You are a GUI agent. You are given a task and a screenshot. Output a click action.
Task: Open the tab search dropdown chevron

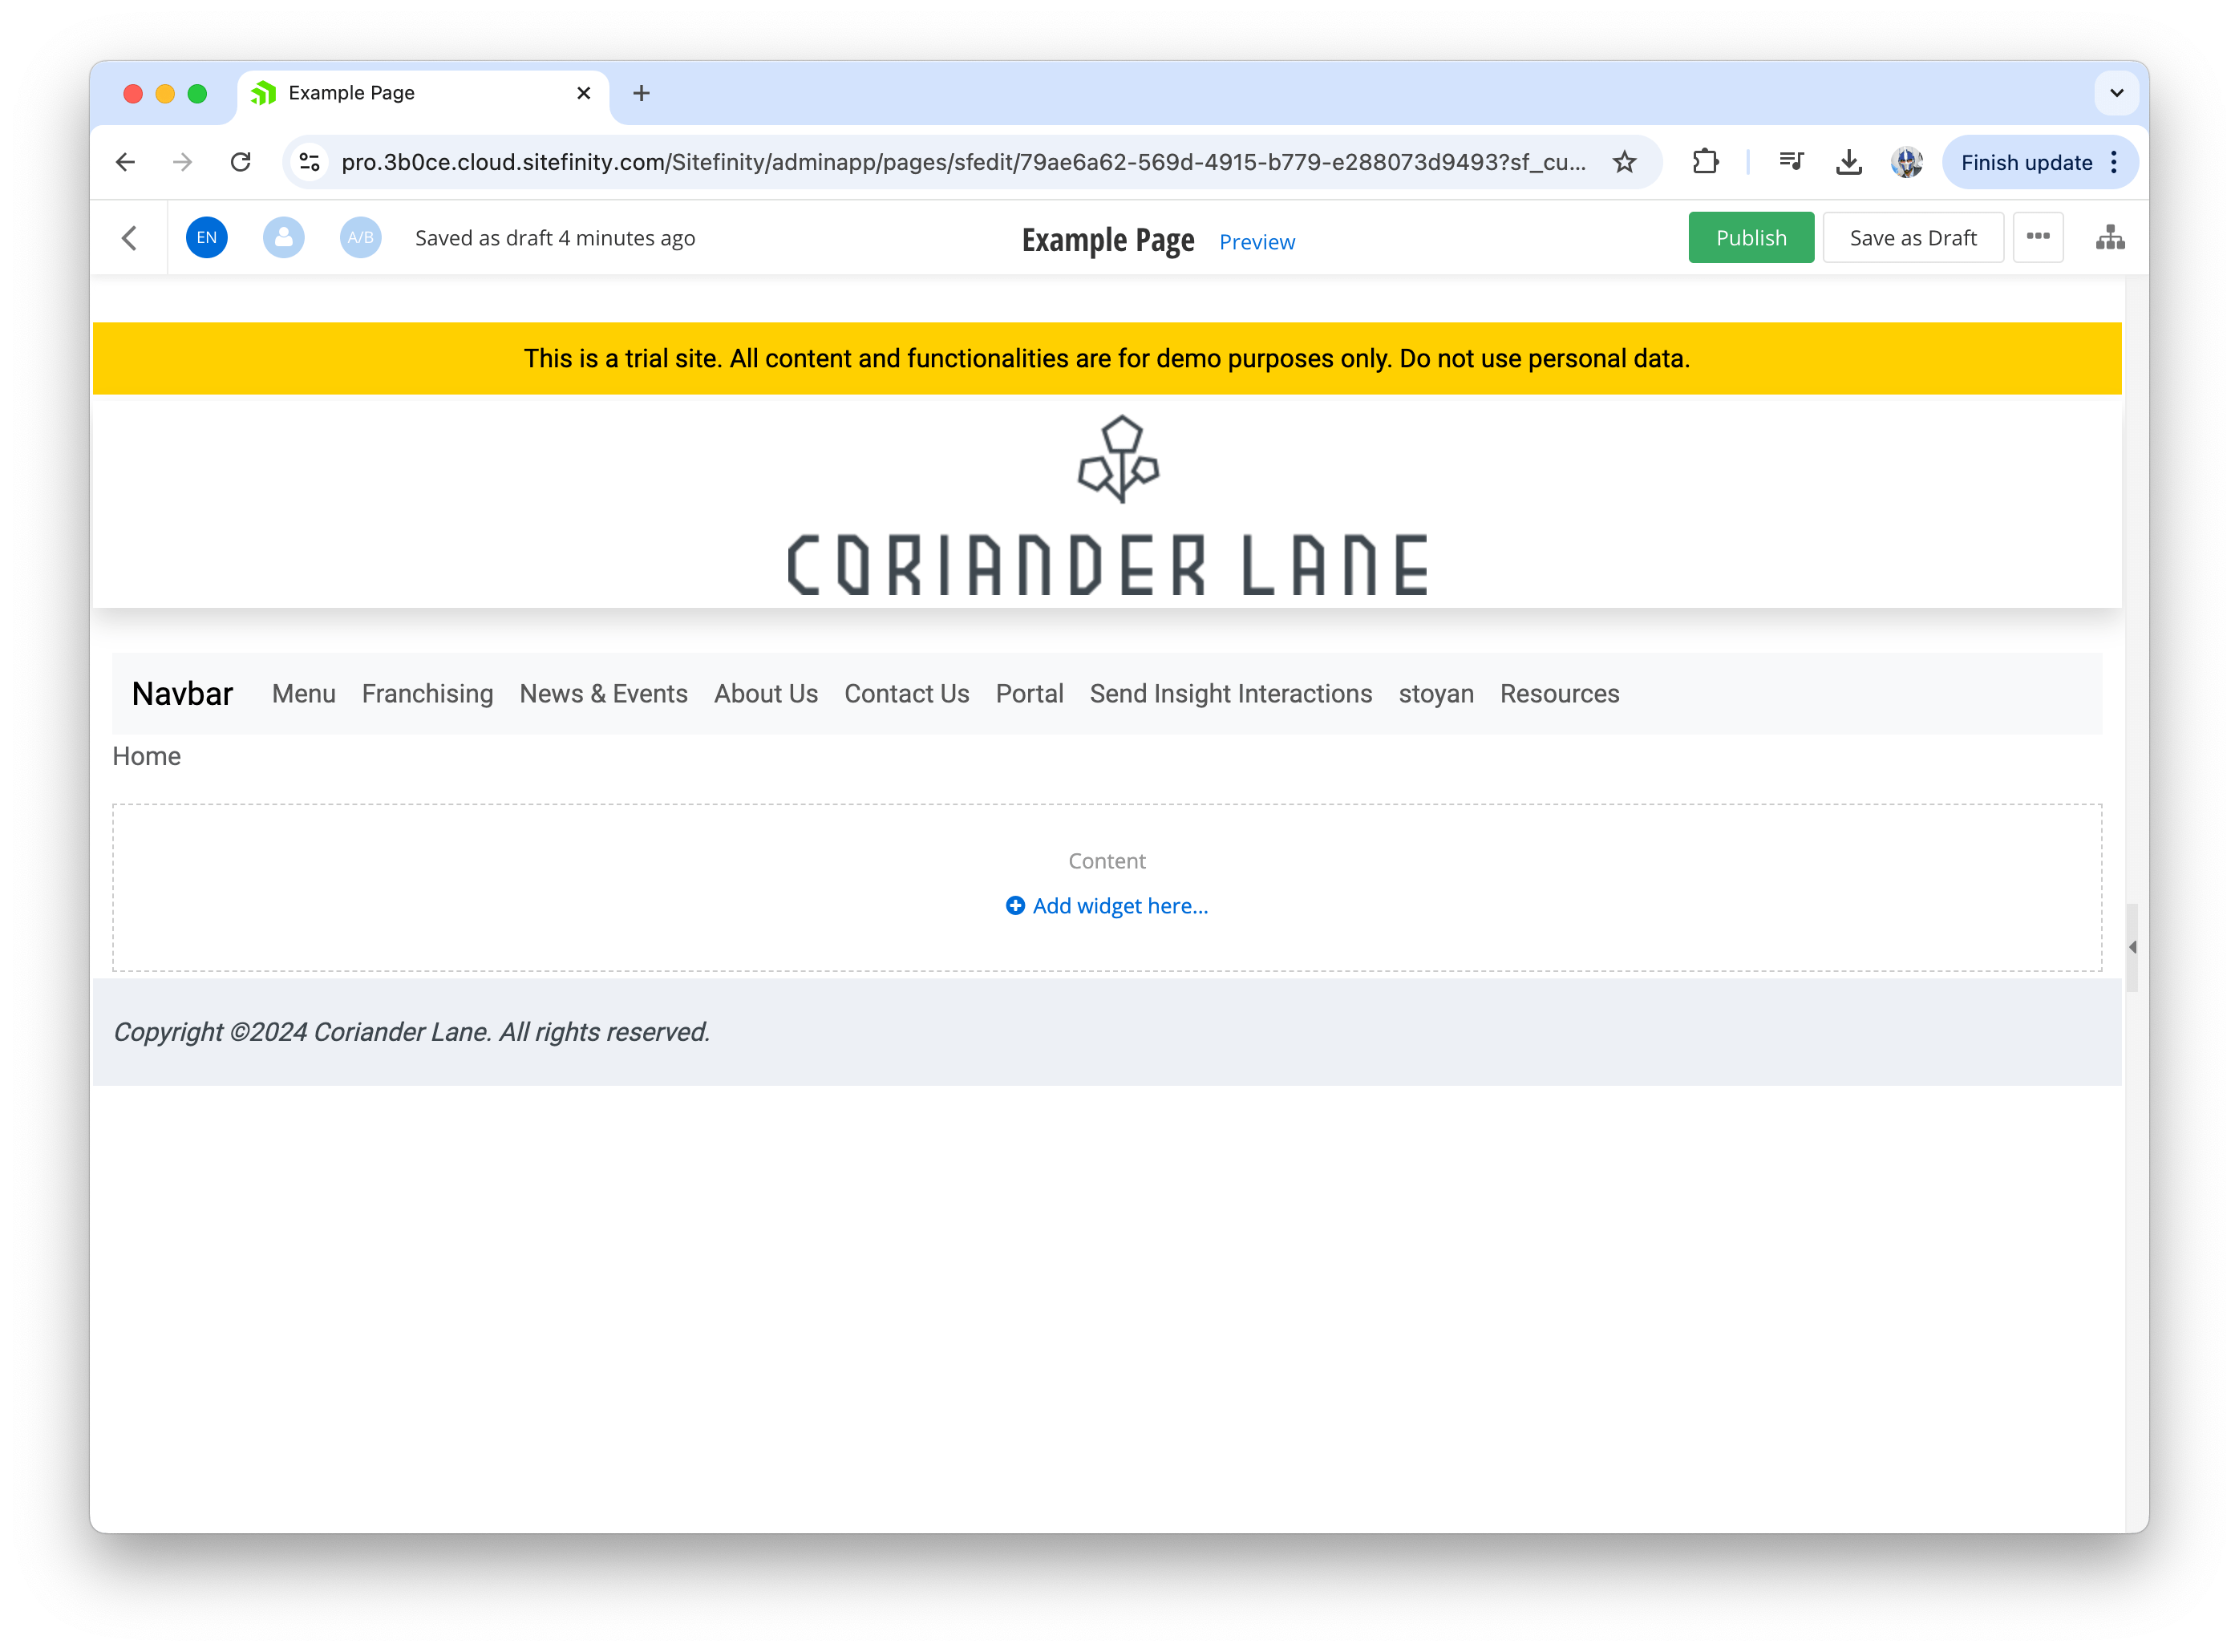(x=2116, y=93)
